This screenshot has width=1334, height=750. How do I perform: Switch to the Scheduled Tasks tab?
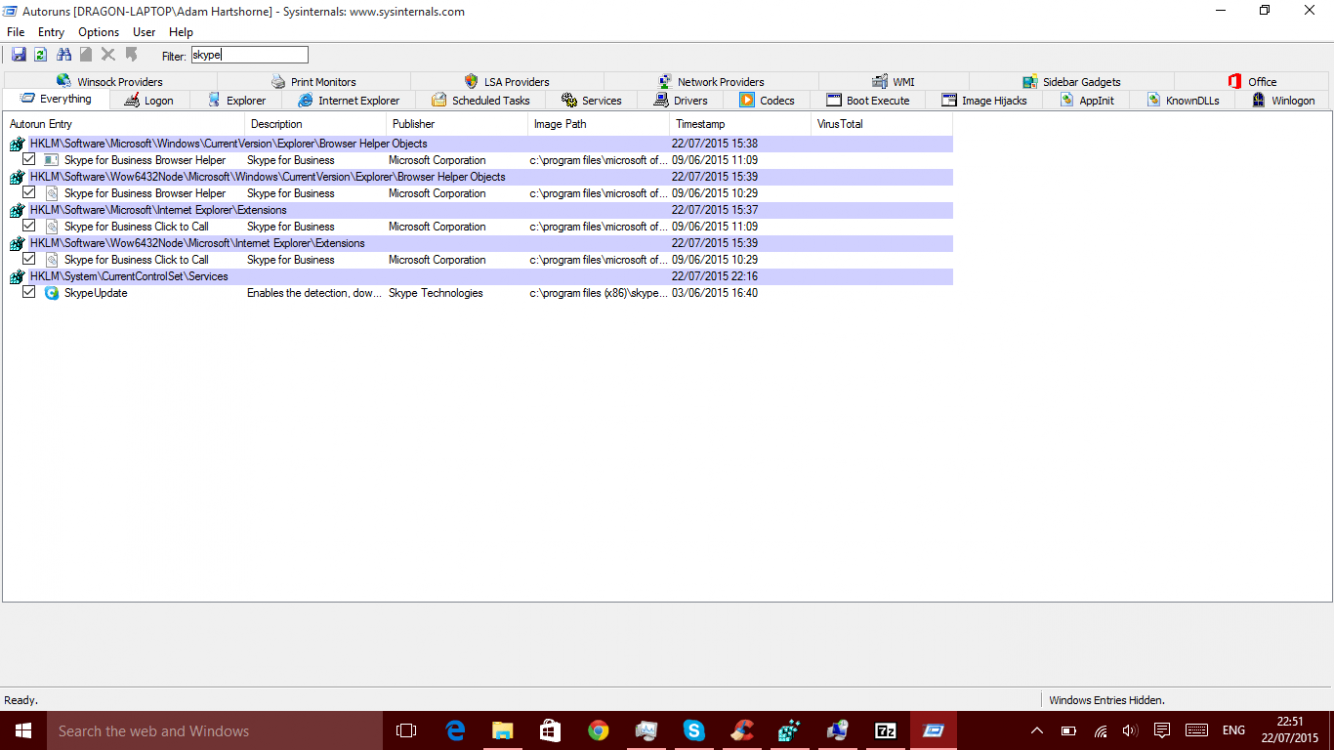click(480, 100)
